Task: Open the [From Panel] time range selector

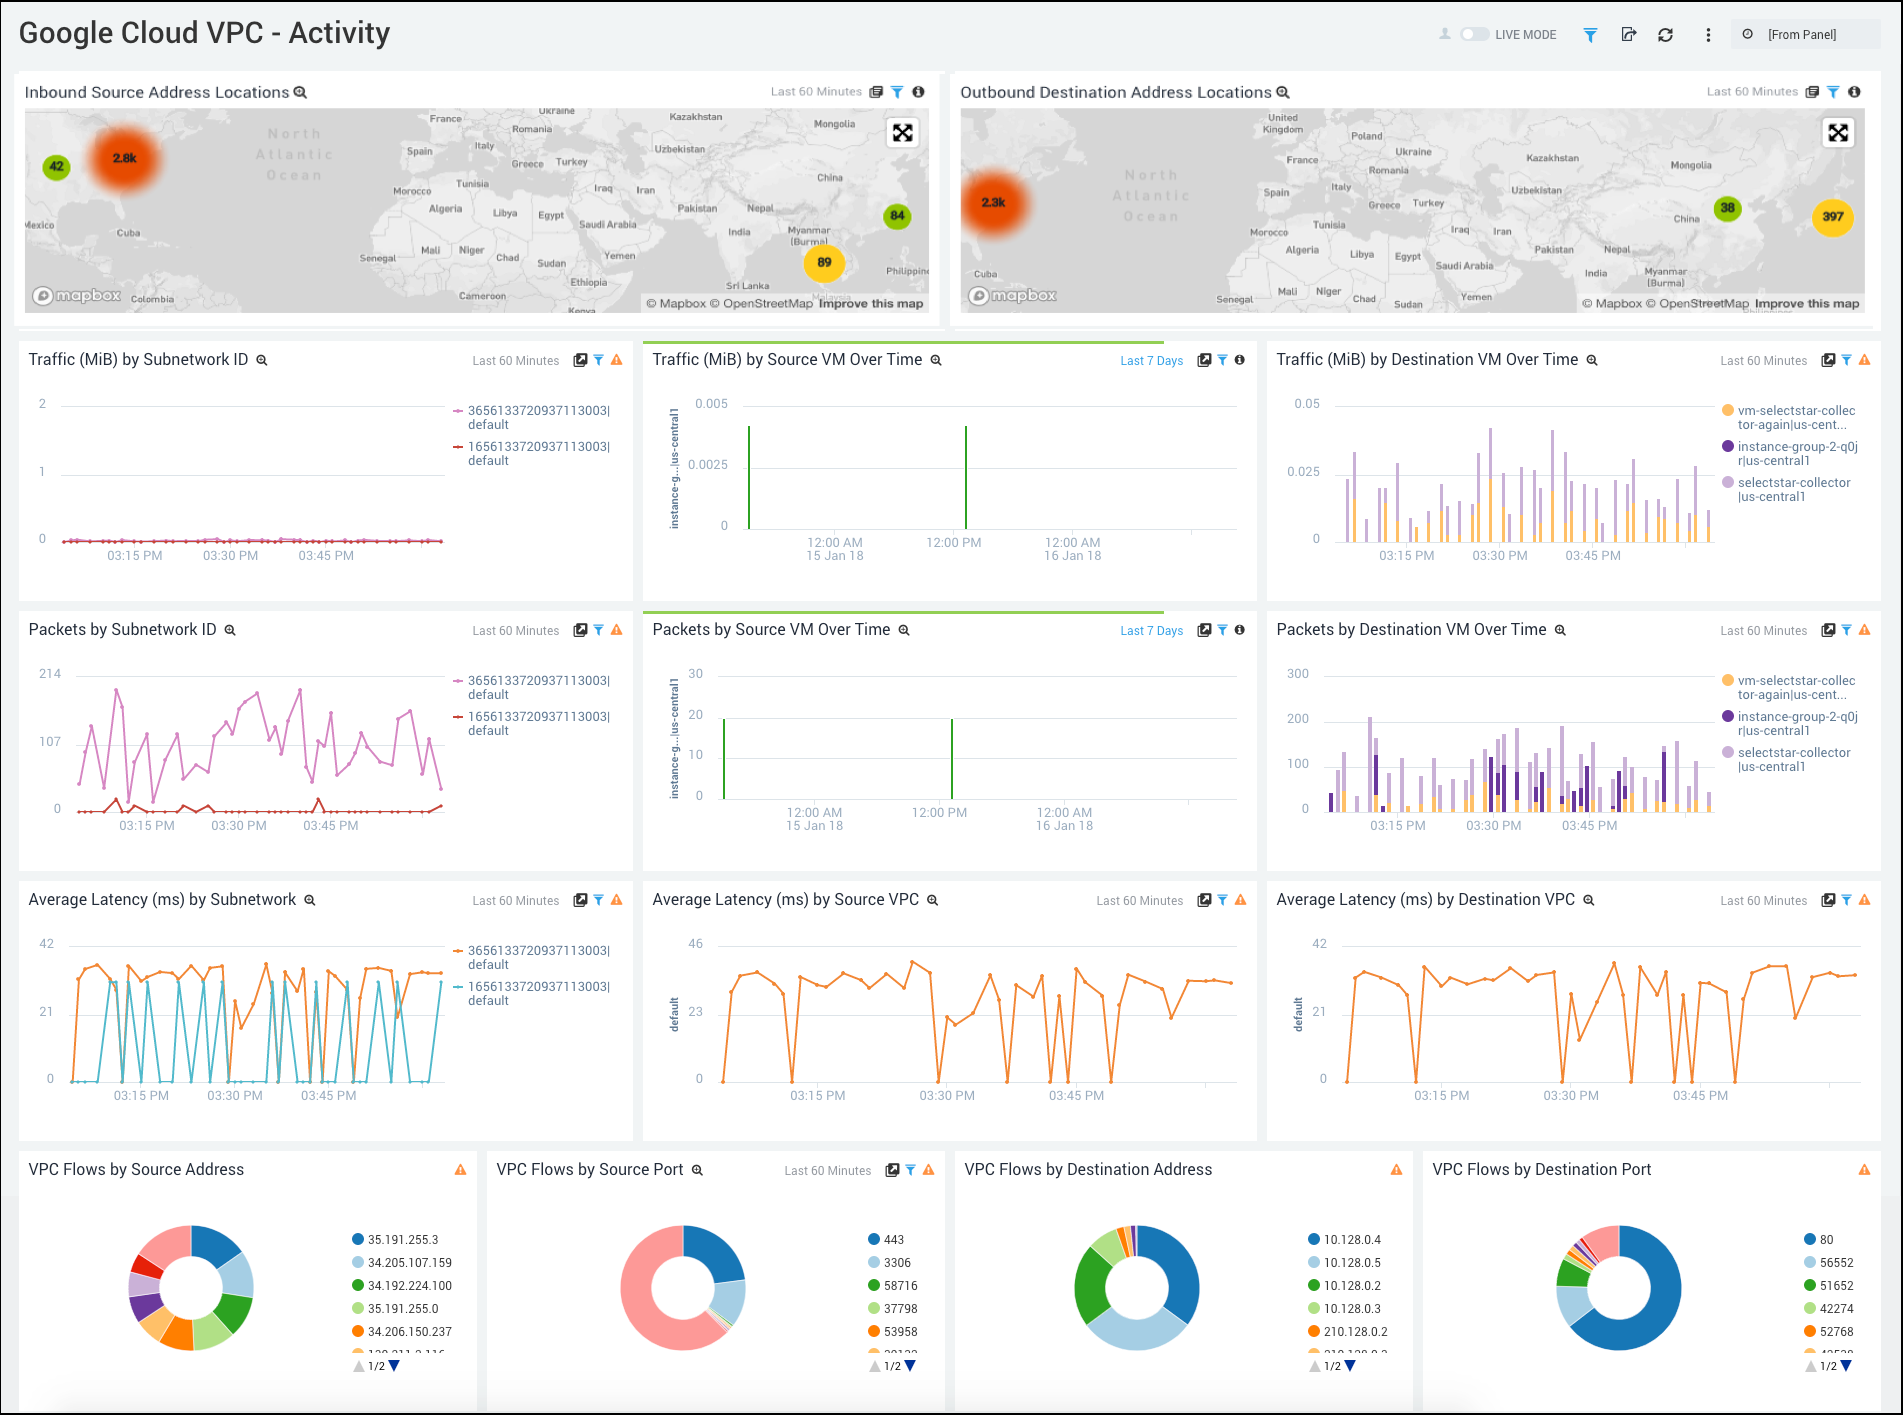Action: (1803, 33)
